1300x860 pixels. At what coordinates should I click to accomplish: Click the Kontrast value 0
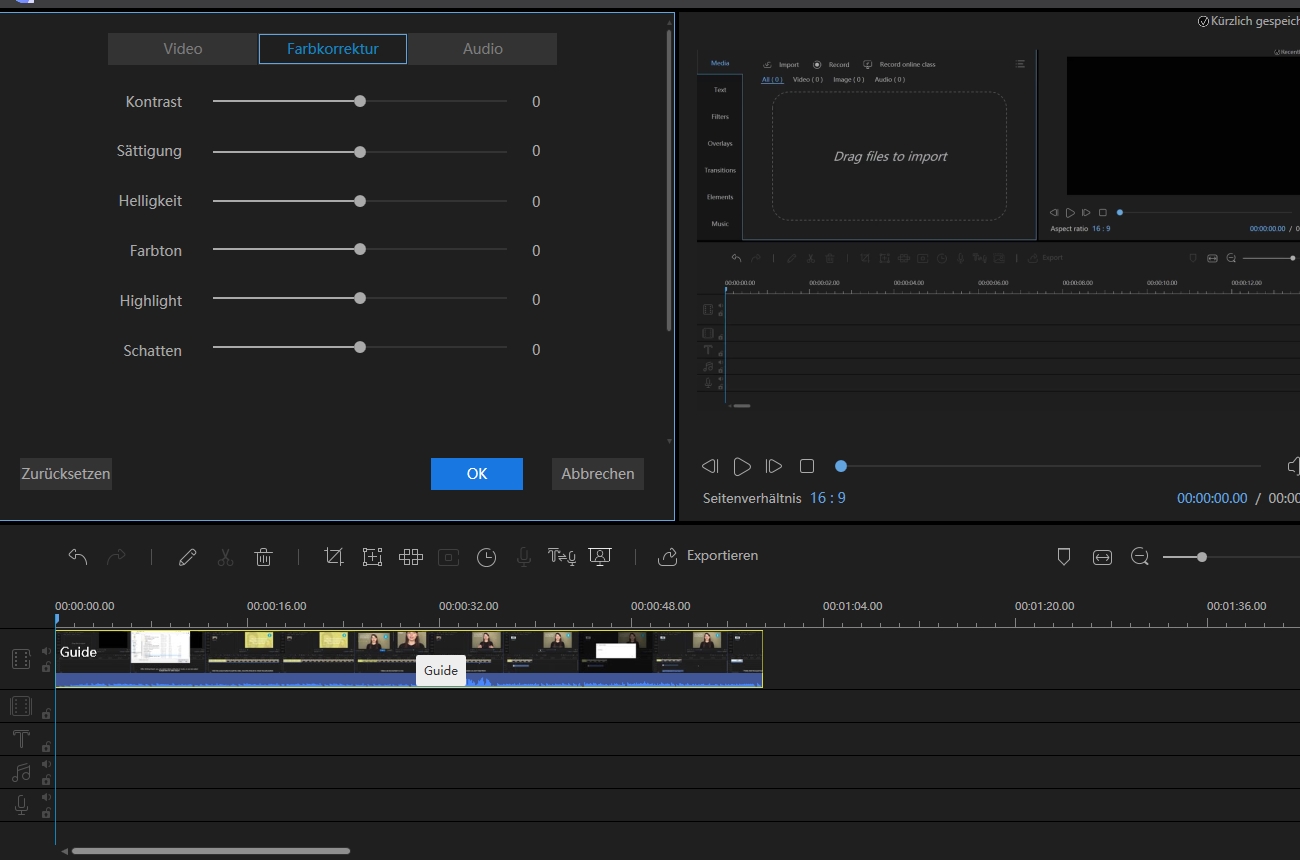tap(536, 102)
